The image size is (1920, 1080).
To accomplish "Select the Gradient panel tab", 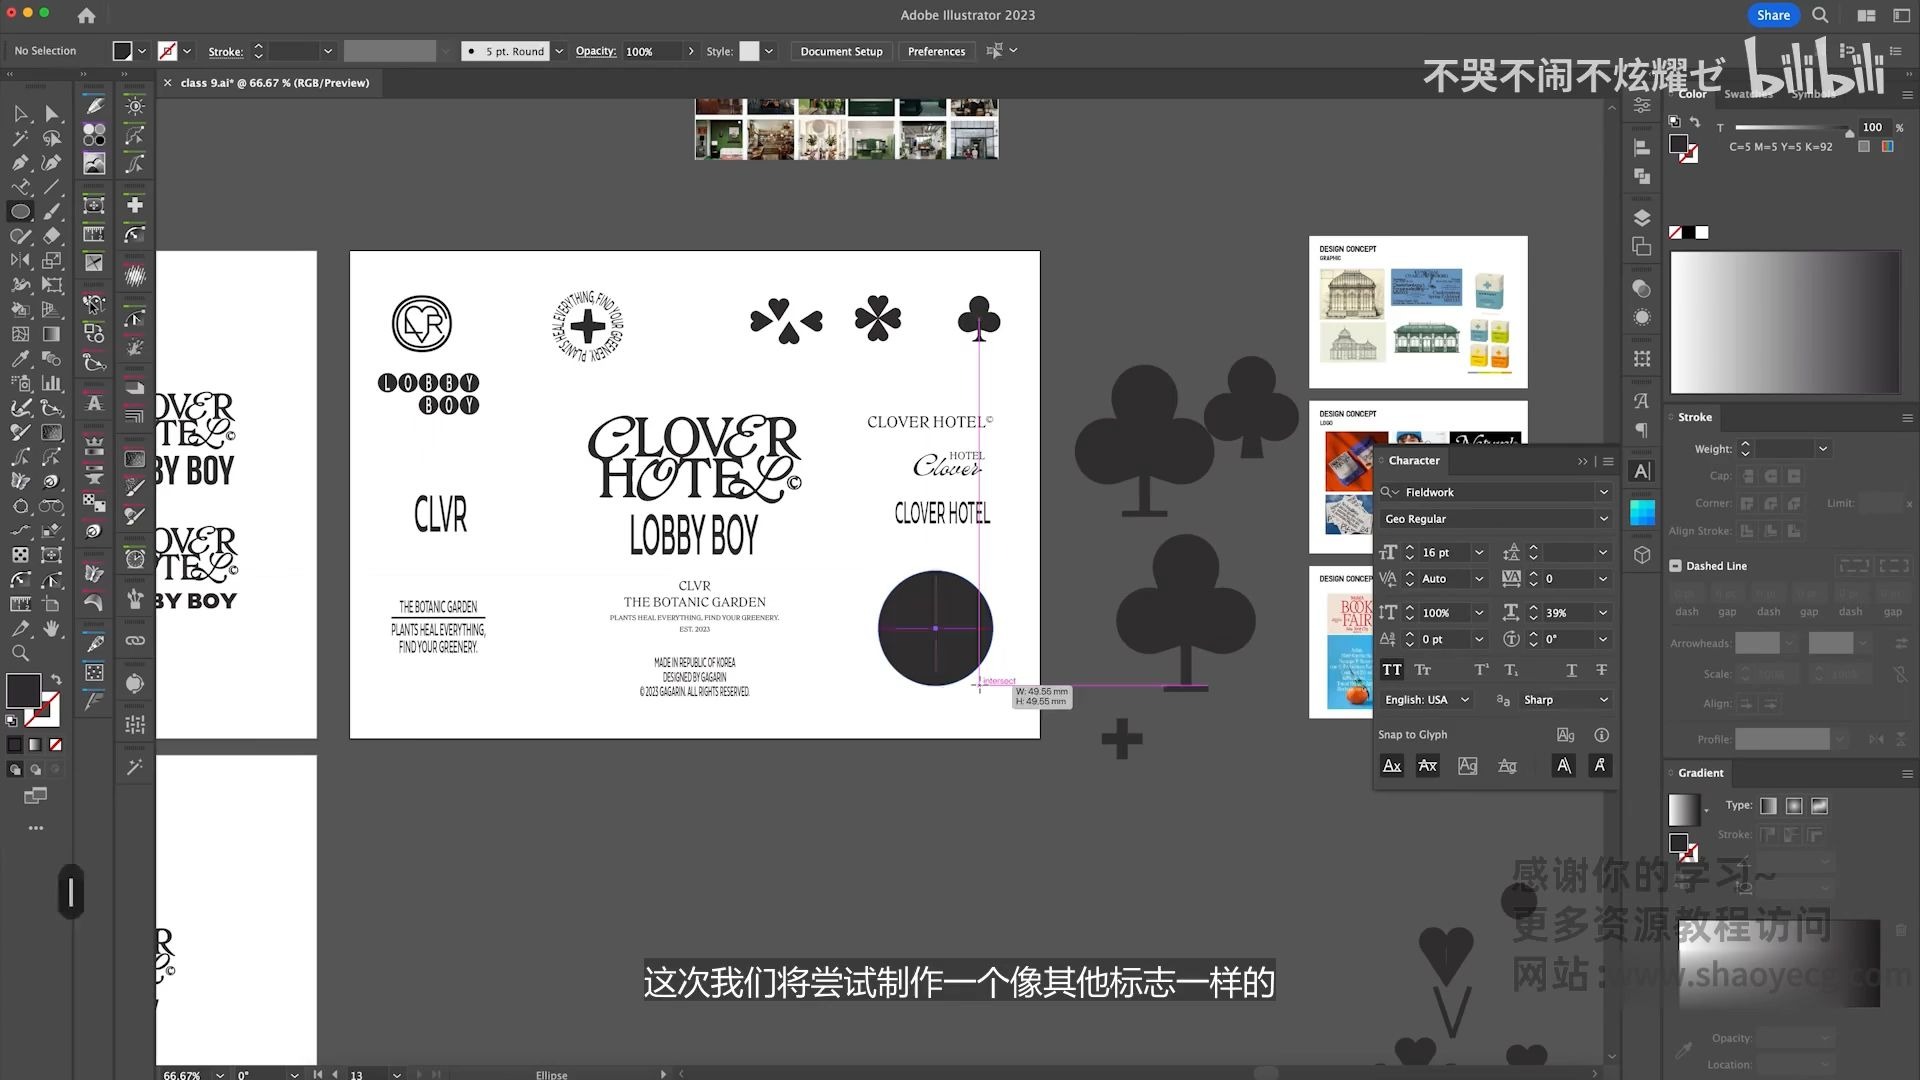I will click(1700, 773).
